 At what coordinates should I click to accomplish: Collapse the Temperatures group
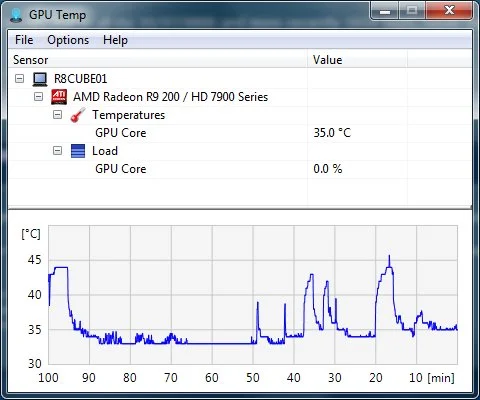pos(58,115)
